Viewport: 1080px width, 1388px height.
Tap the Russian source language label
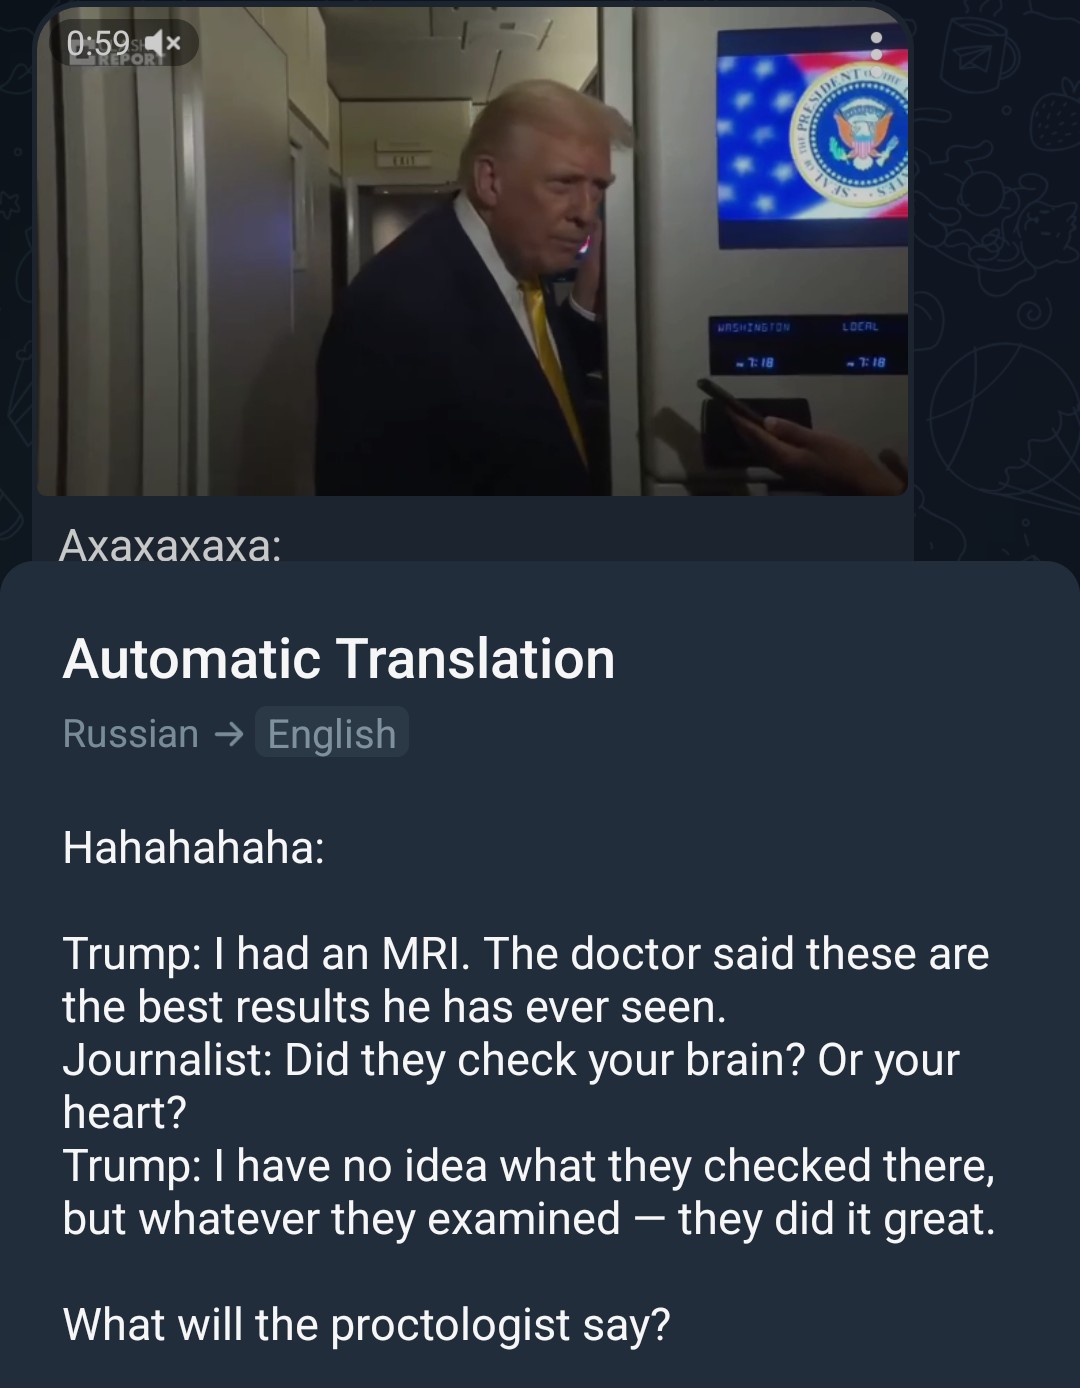point(130,733)
